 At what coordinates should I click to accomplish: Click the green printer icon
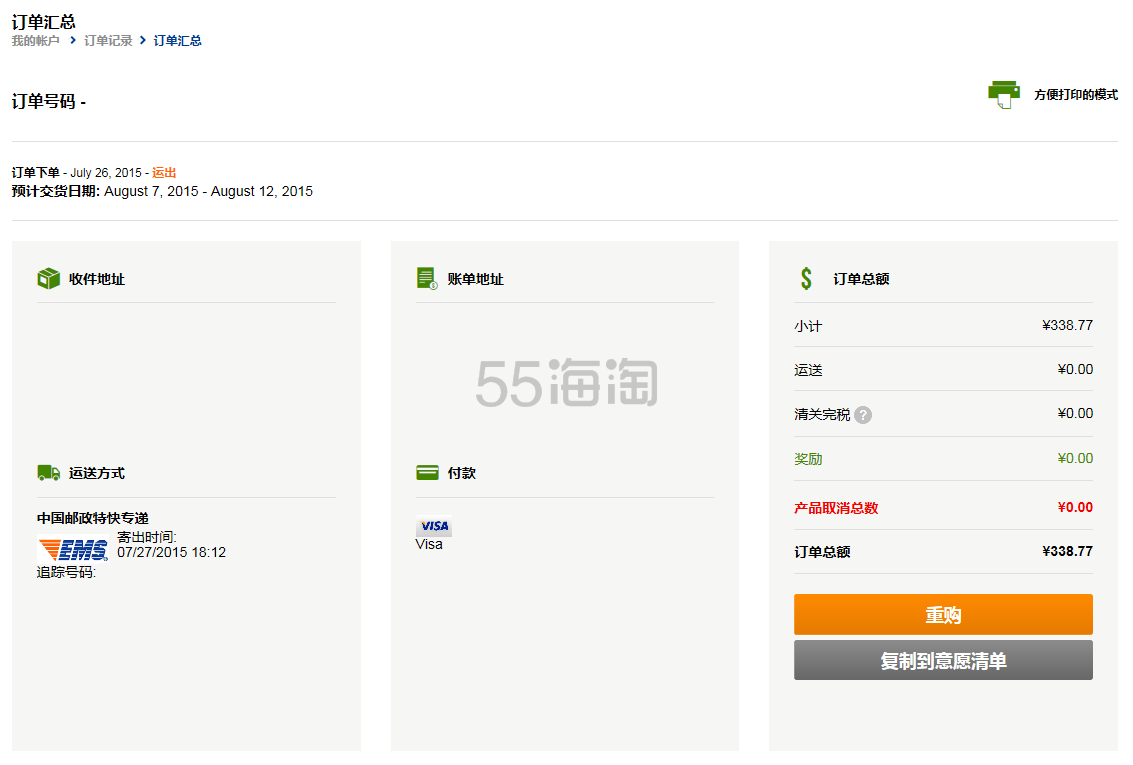coord(1004,94)
